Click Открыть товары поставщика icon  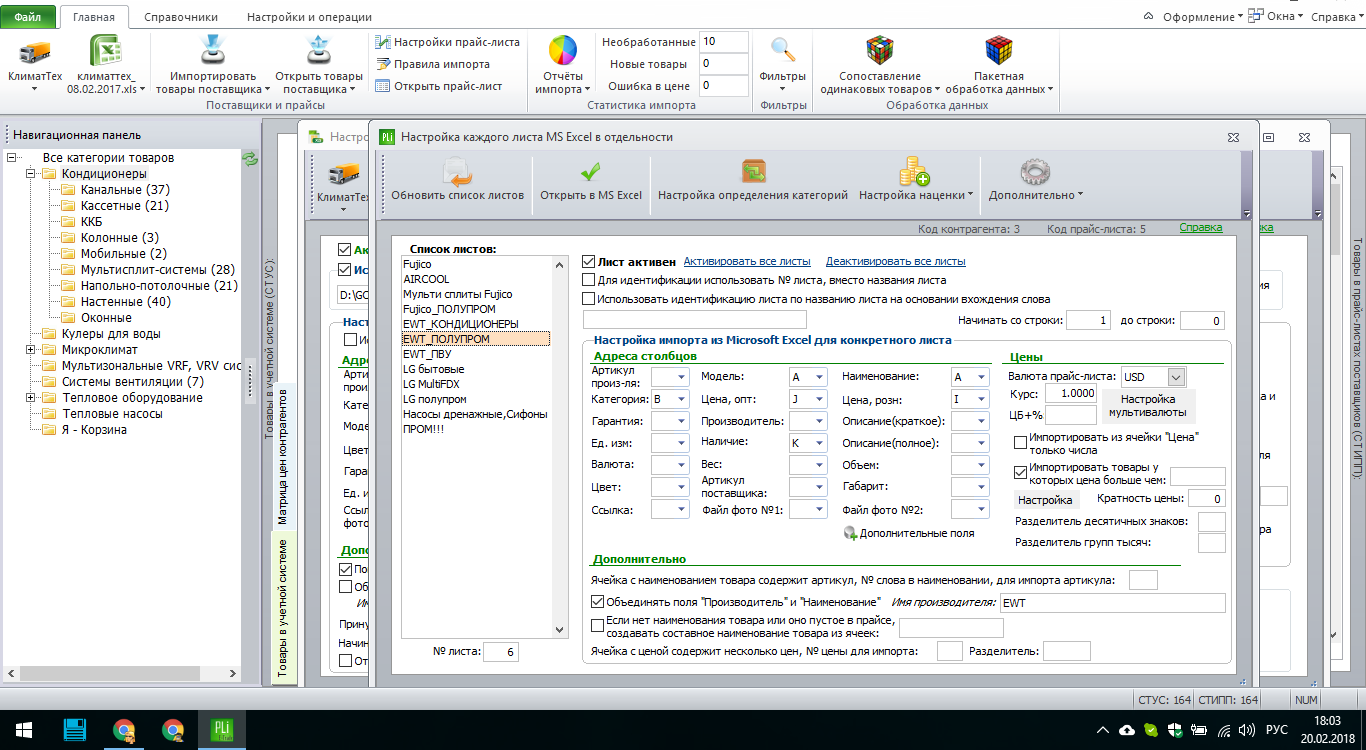318,51
